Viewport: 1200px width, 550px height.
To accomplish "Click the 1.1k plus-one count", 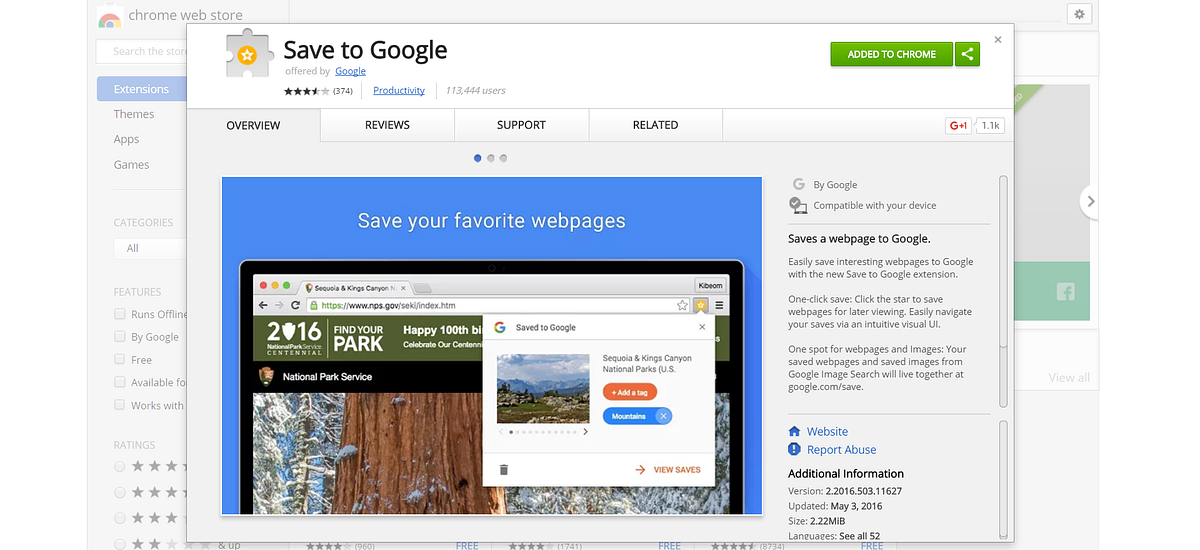I will 990,125.
